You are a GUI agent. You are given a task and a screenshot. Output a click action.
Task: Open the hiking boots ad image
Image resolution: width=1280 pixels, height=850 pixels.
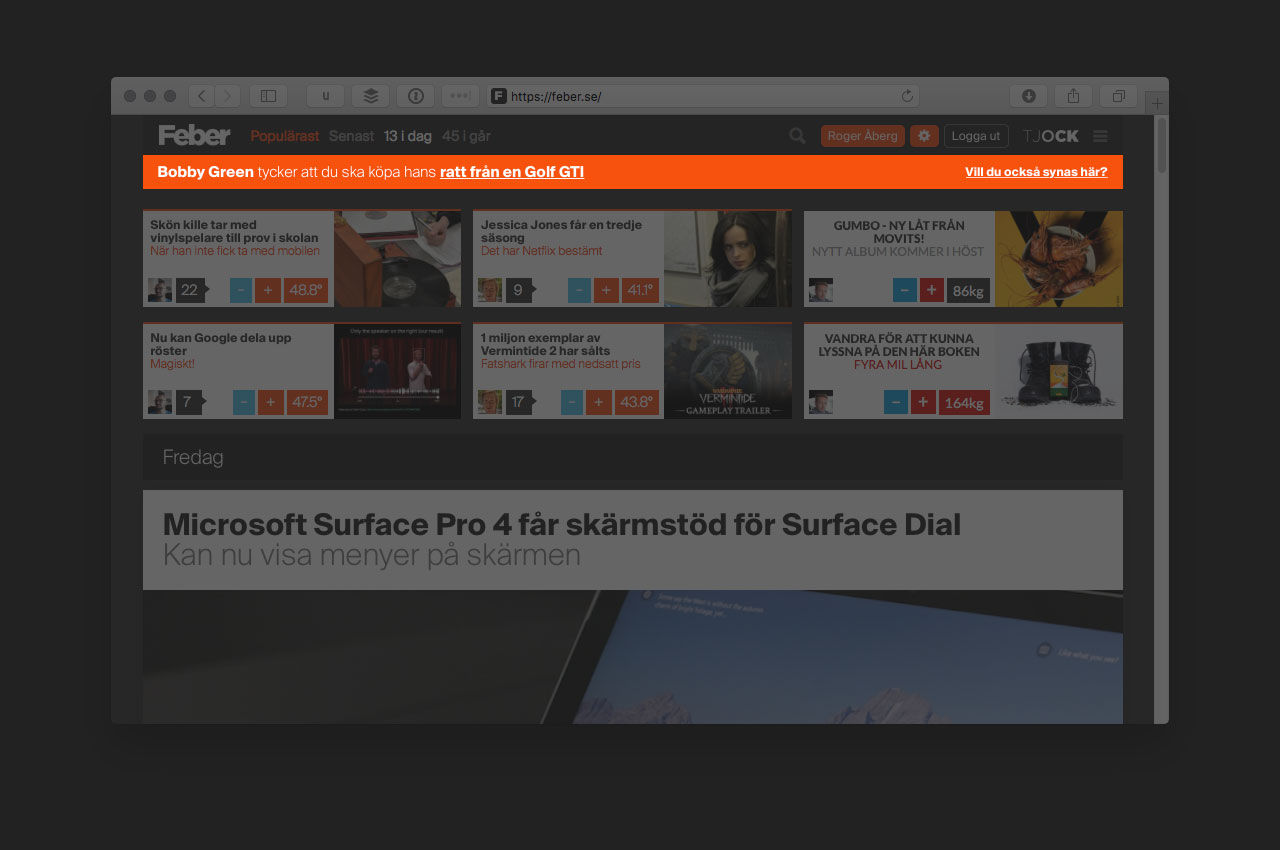[x=1058, y=371]
